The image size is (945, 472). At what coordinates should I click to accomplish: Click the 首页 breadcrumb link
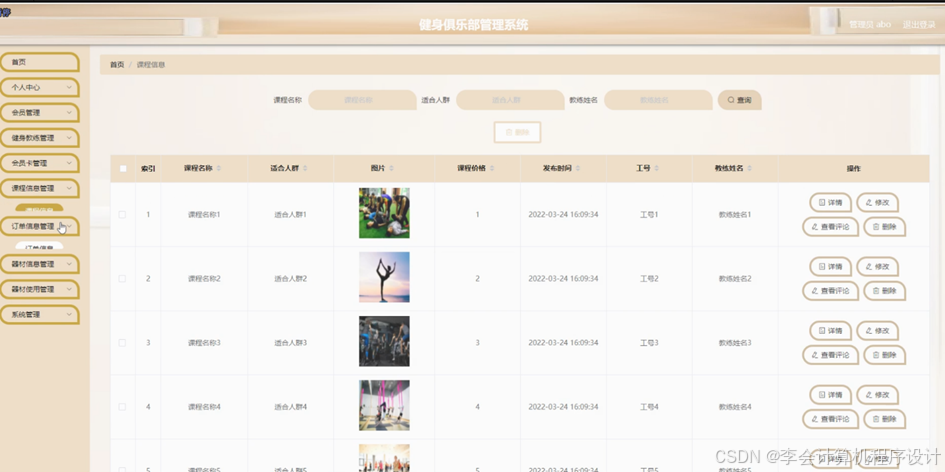click(x=117, y=65)
